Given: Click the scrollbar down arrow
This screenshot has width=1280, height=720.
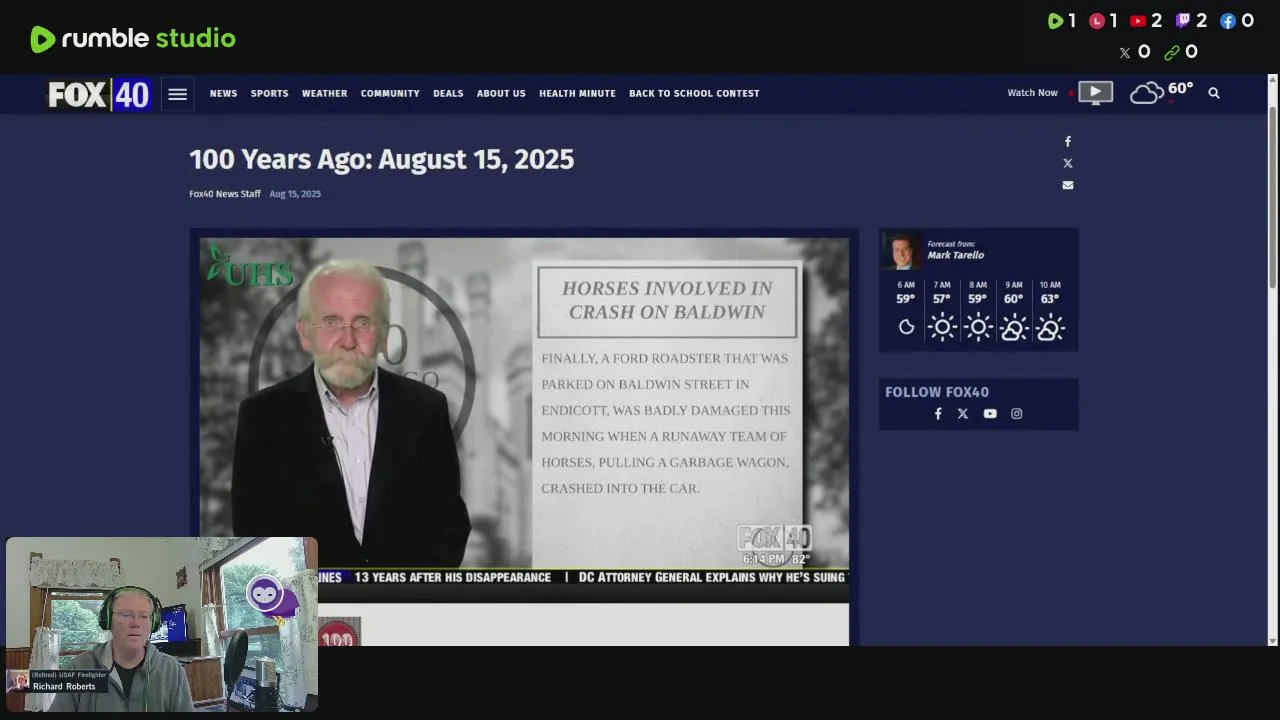Looking at the screenshot, I should point(1273,640).
